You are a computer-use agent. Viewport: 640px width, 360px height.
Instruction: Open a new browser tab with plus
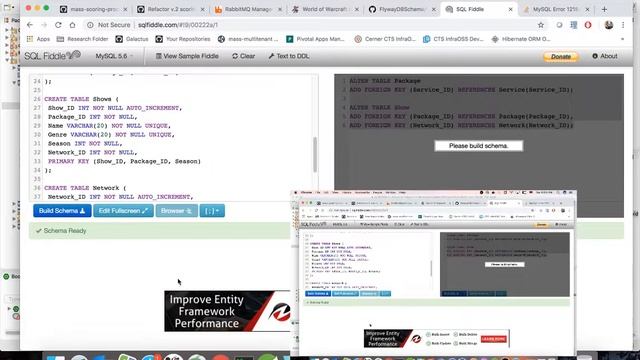point(604,9)
